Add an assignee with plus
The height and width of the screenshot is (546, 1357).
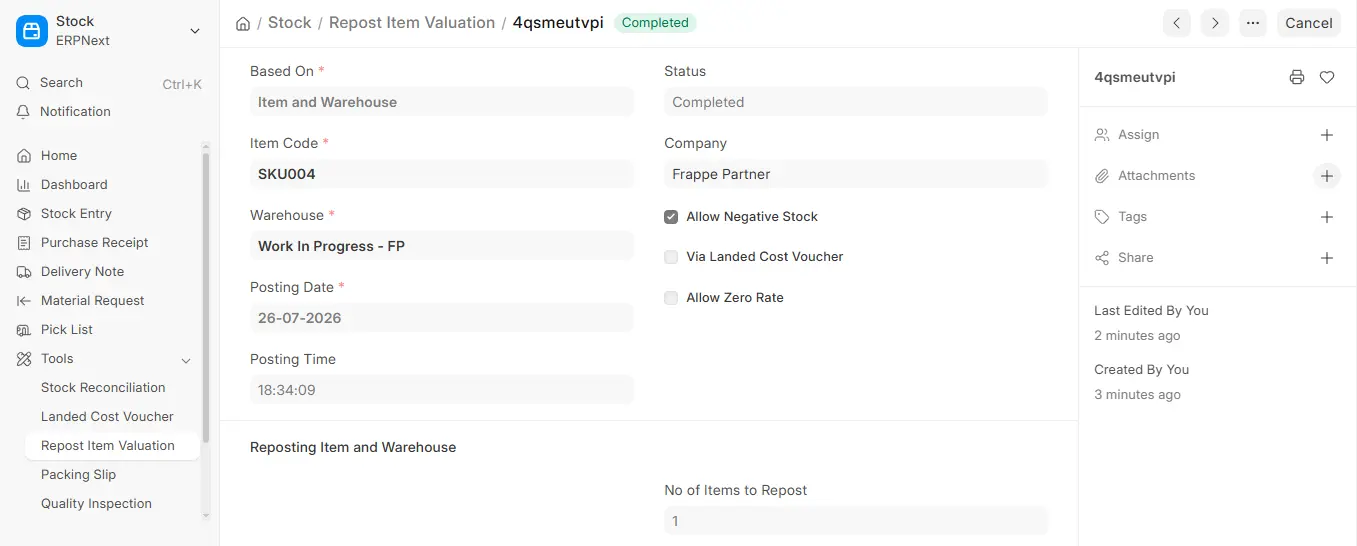tap(1327, 135)
